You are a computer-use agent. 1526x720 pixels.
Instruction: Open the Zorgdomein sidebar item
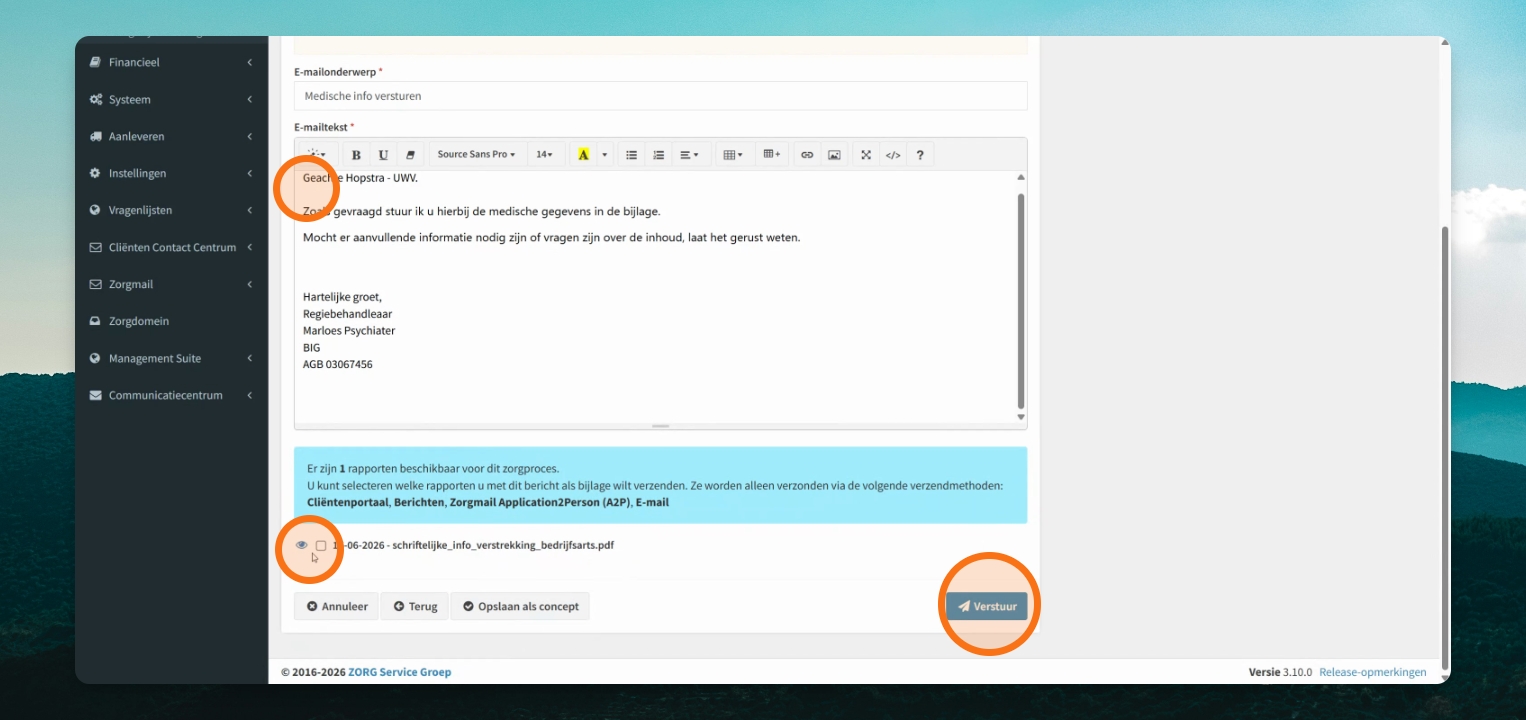(171, 321)
